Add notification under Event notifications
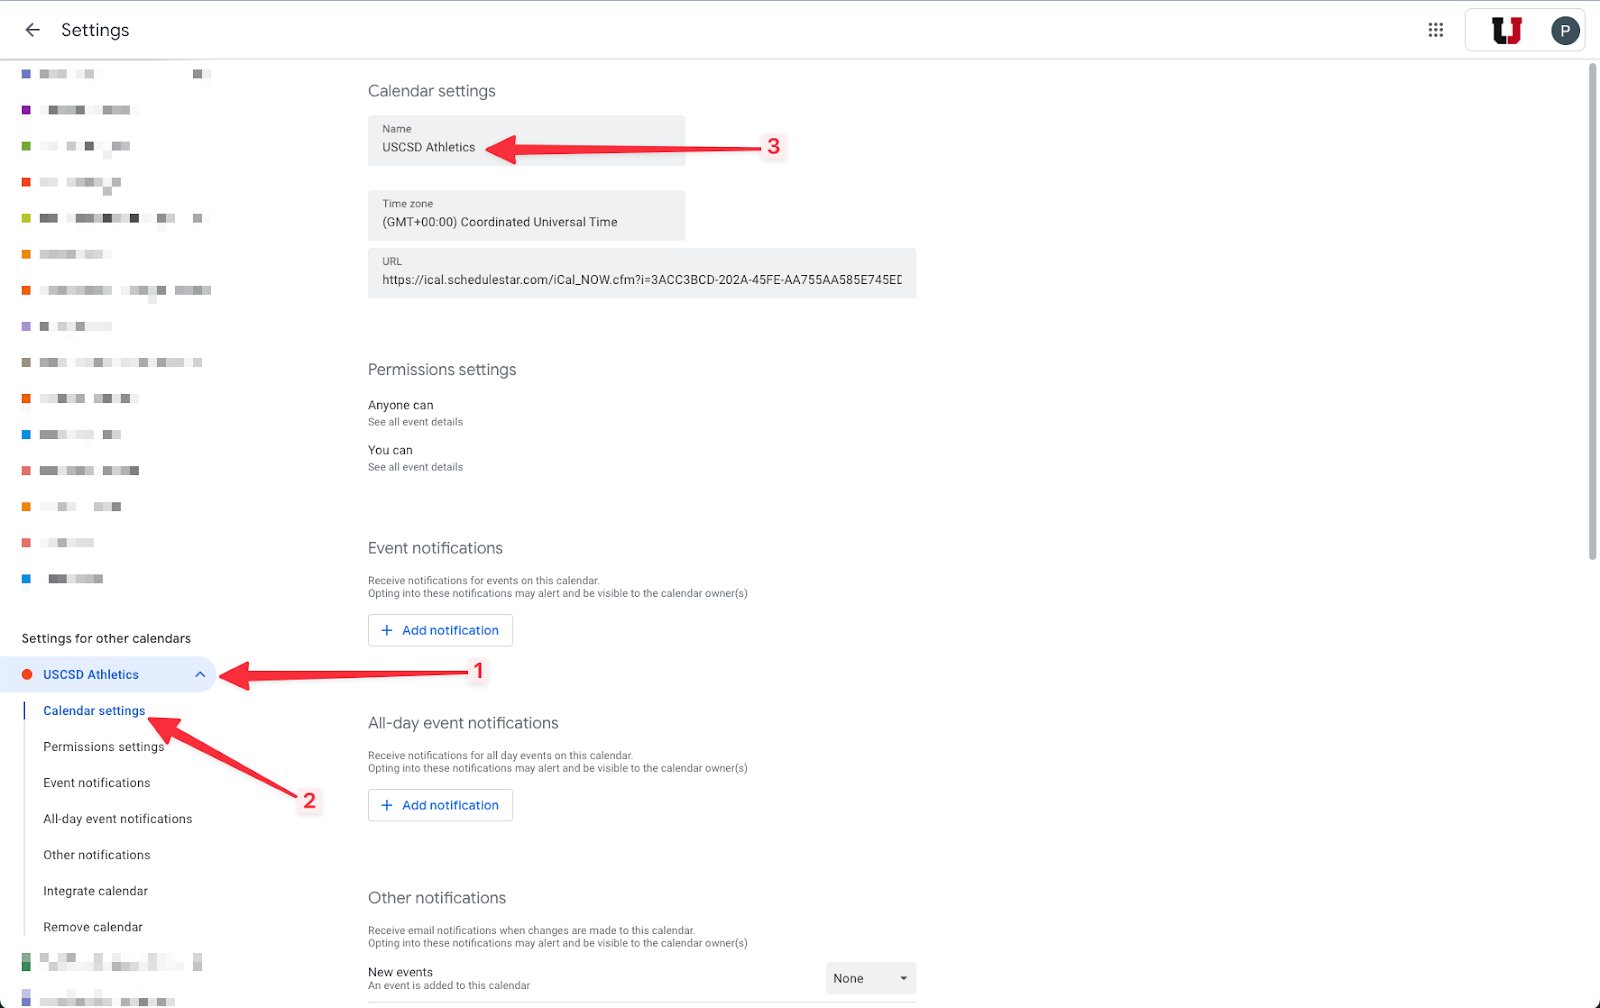Viewport: 1600px width, 1008px height. click(440, 630)
